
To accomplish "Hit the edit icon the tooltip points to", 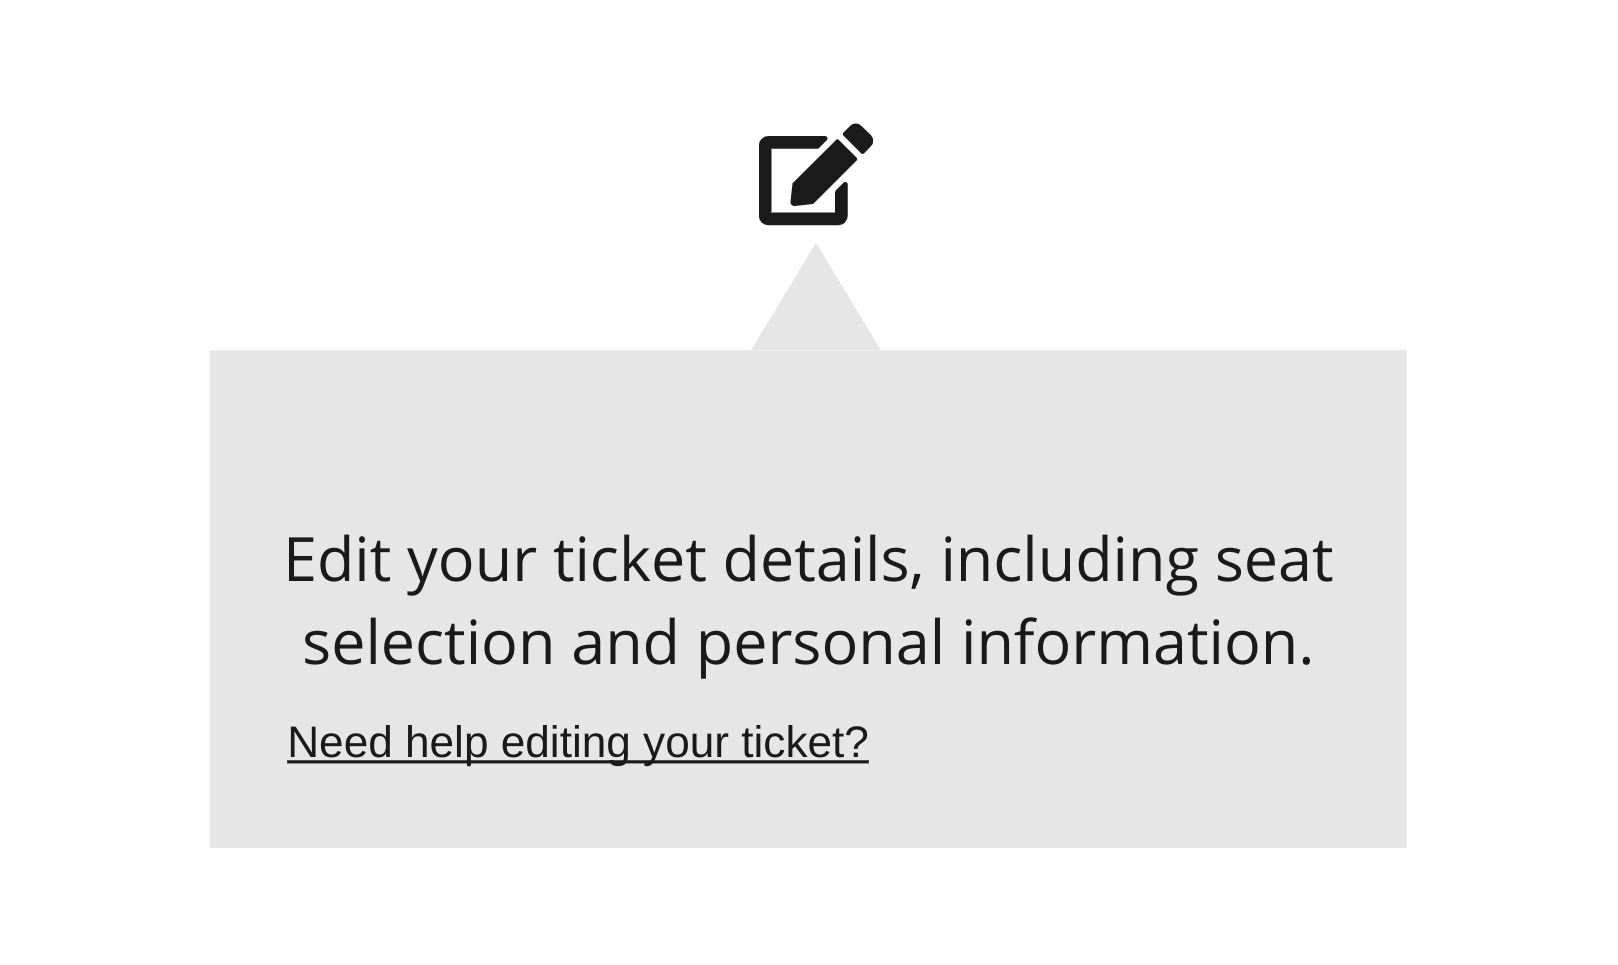I will [814, 175].
